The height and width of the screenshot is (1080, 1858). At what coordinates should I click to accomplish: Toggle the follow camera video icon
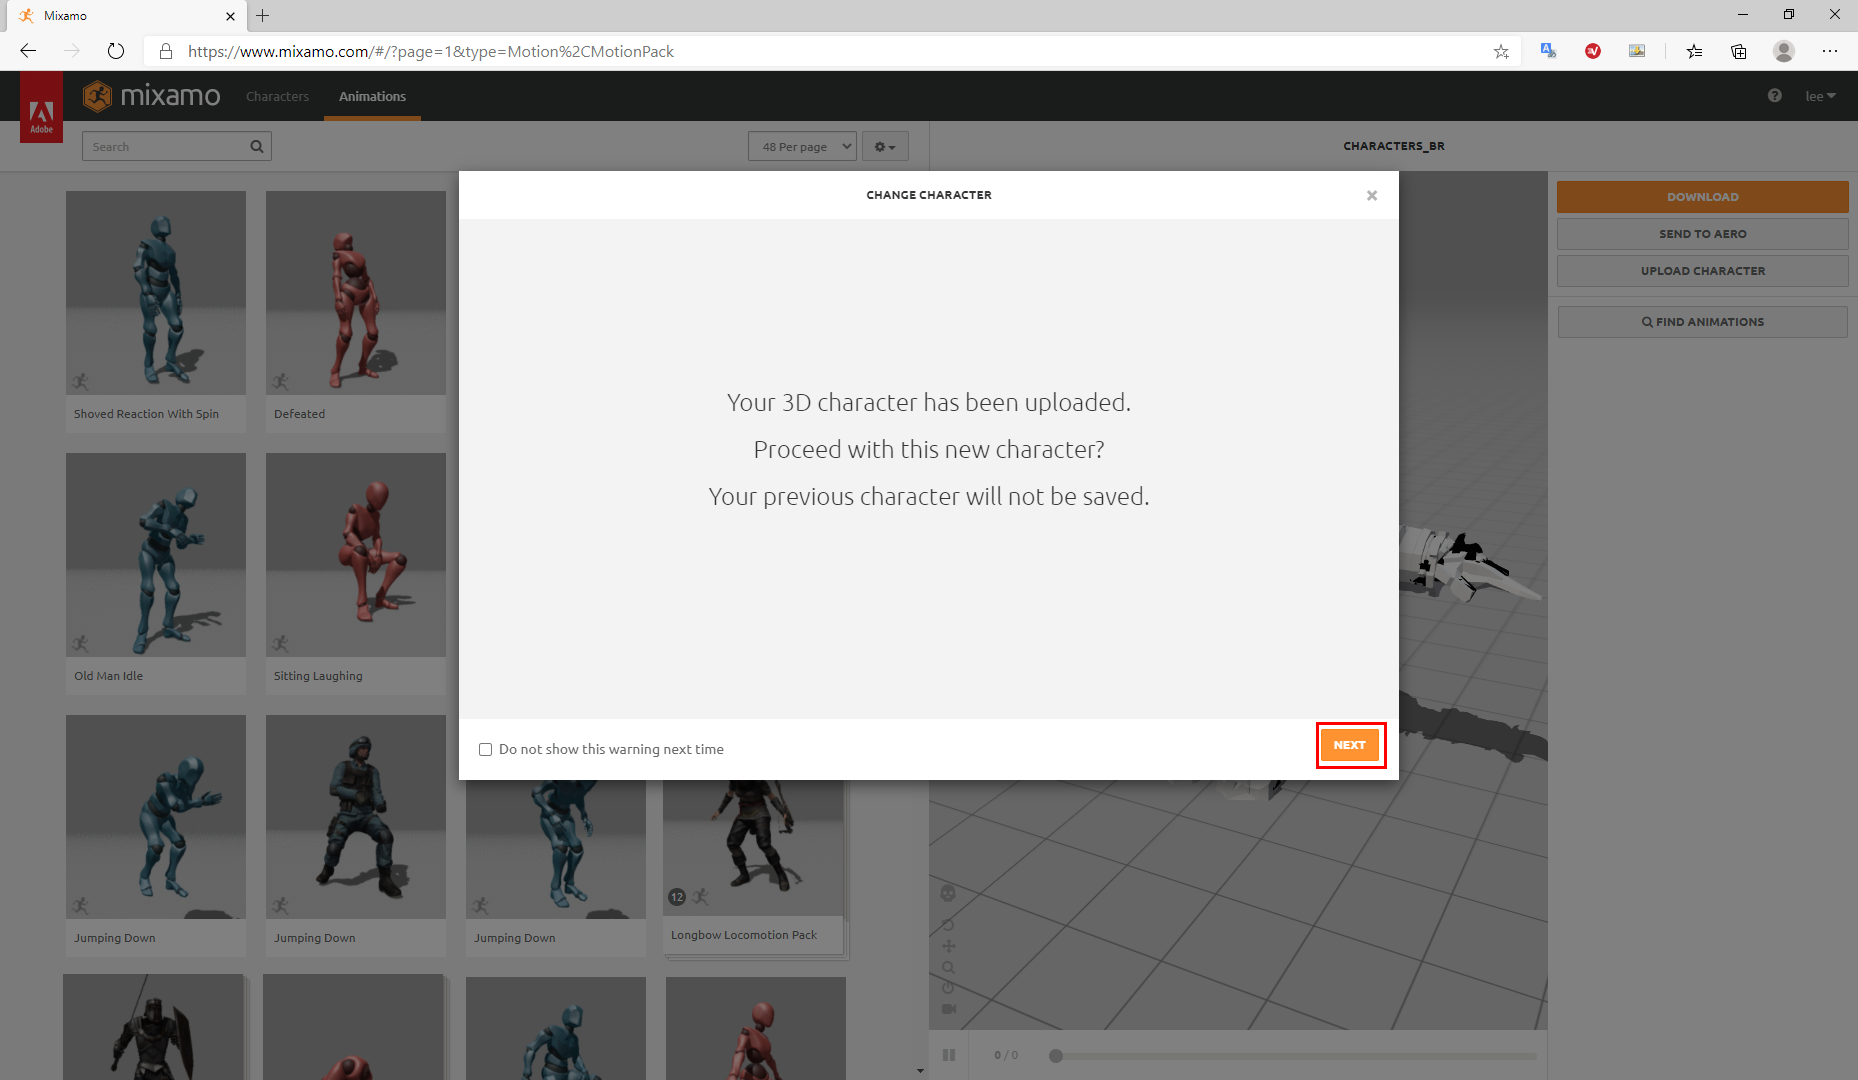(949, 1008)
